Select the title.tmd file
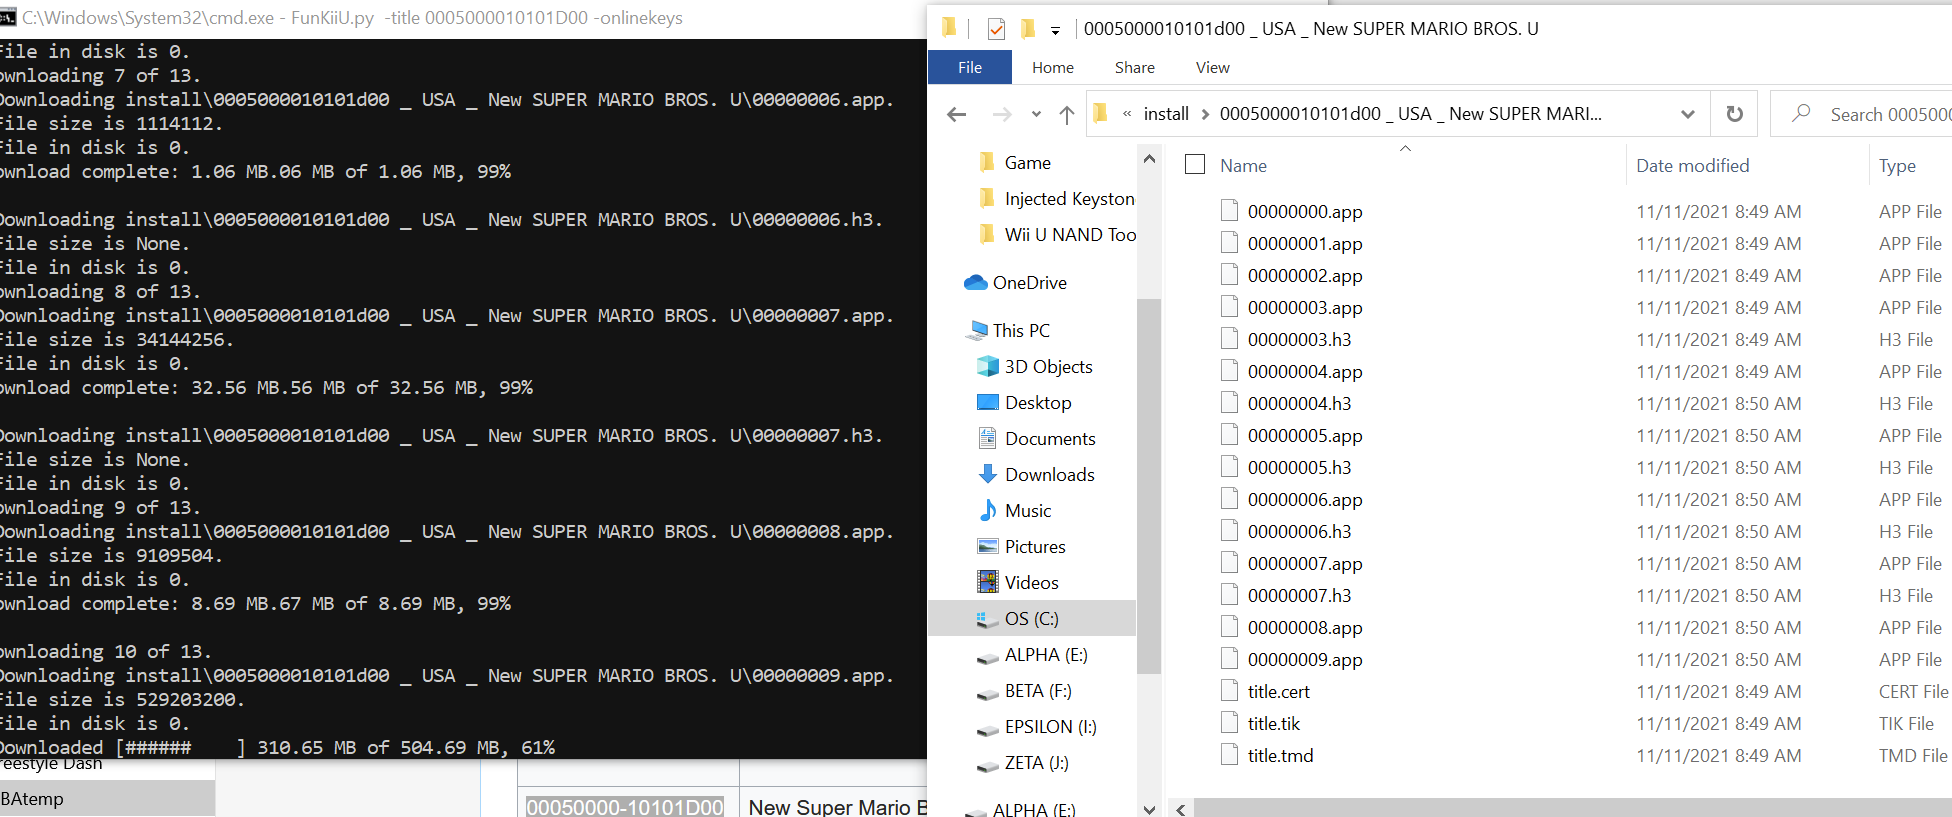Image resolution: width=1952 pixels, height=817 pixels. pyautogui.click(x=1280, y=756)
